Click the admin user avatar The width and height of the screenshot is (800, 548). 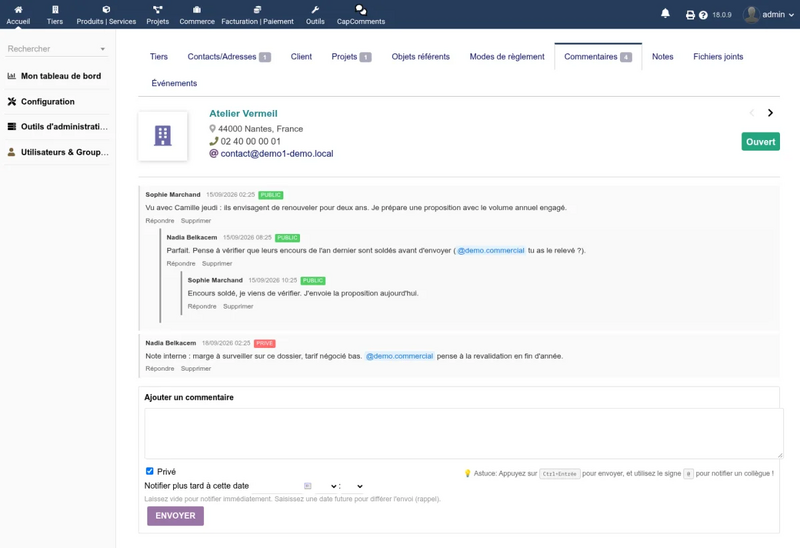[751, 14]
